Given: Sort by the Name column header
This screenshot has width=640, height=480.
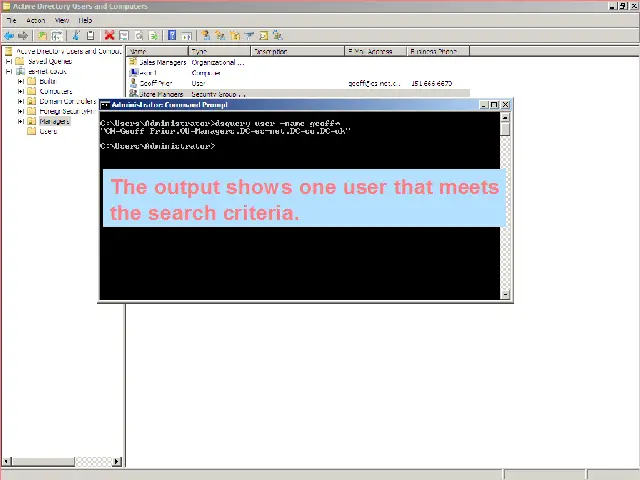Looking at the screenshot, I should 157,51.
